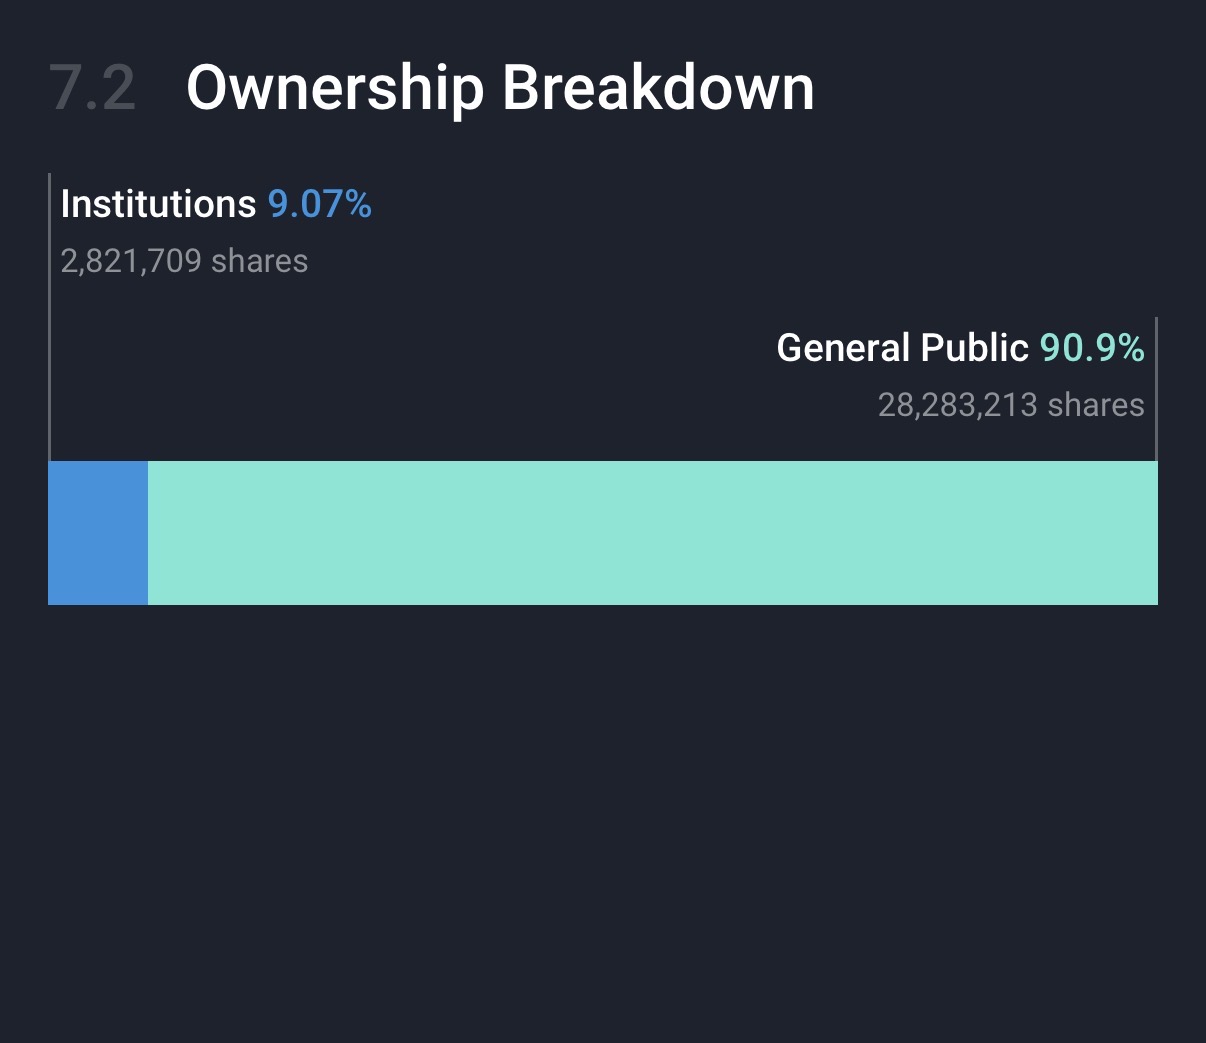Click the 2,821,709 shares text
Image resolution: width=1206 pixels, height=1043 pixels.
184,261
